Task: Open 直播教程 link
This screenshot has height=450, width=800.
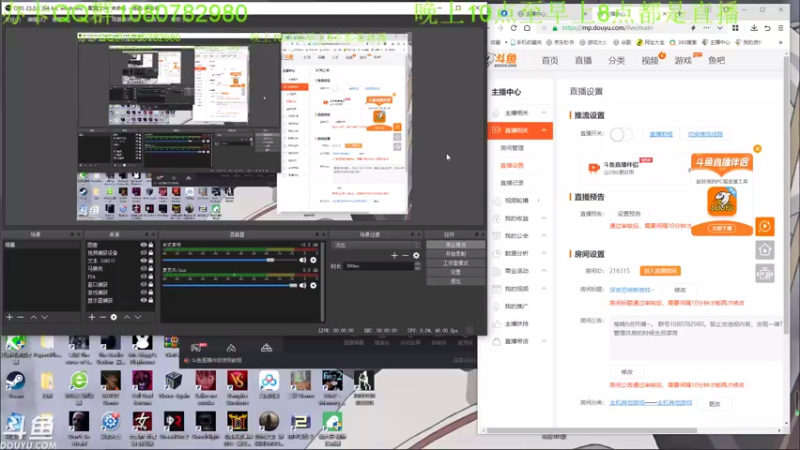Action: click(661, 134)
